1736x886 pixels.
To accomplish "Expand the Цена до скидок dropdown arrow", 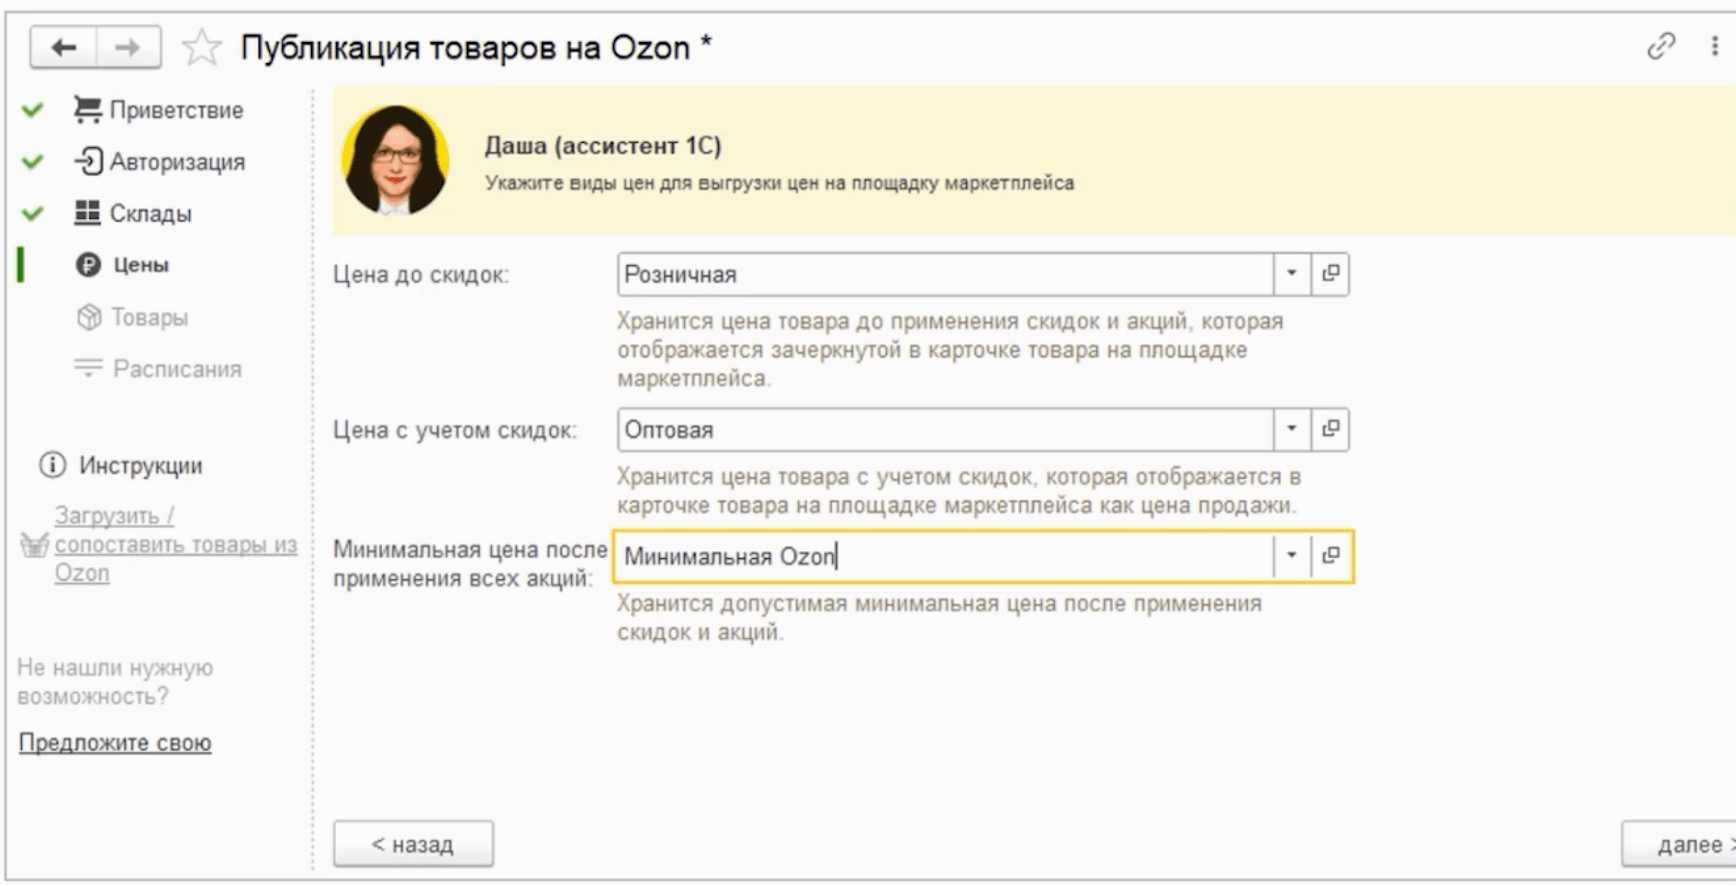I will (x=1291, y=274).
